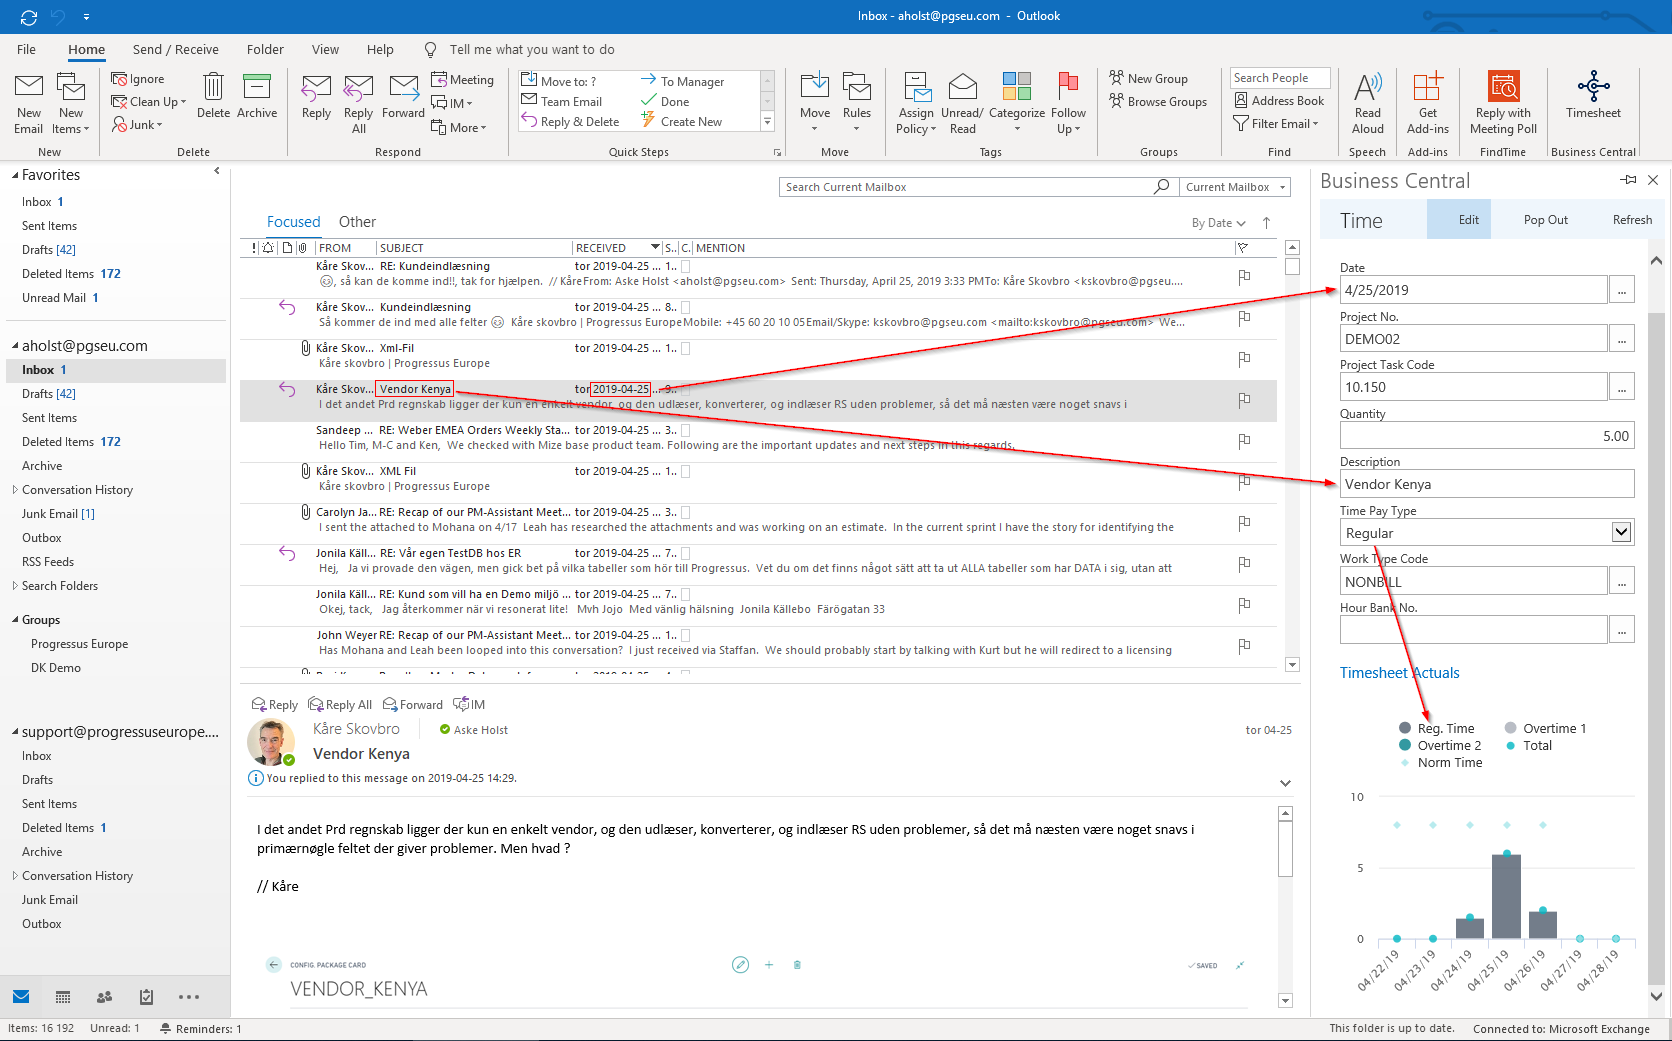Expand Conversation History folder under aholst@pgseu.com

point(15,490)
